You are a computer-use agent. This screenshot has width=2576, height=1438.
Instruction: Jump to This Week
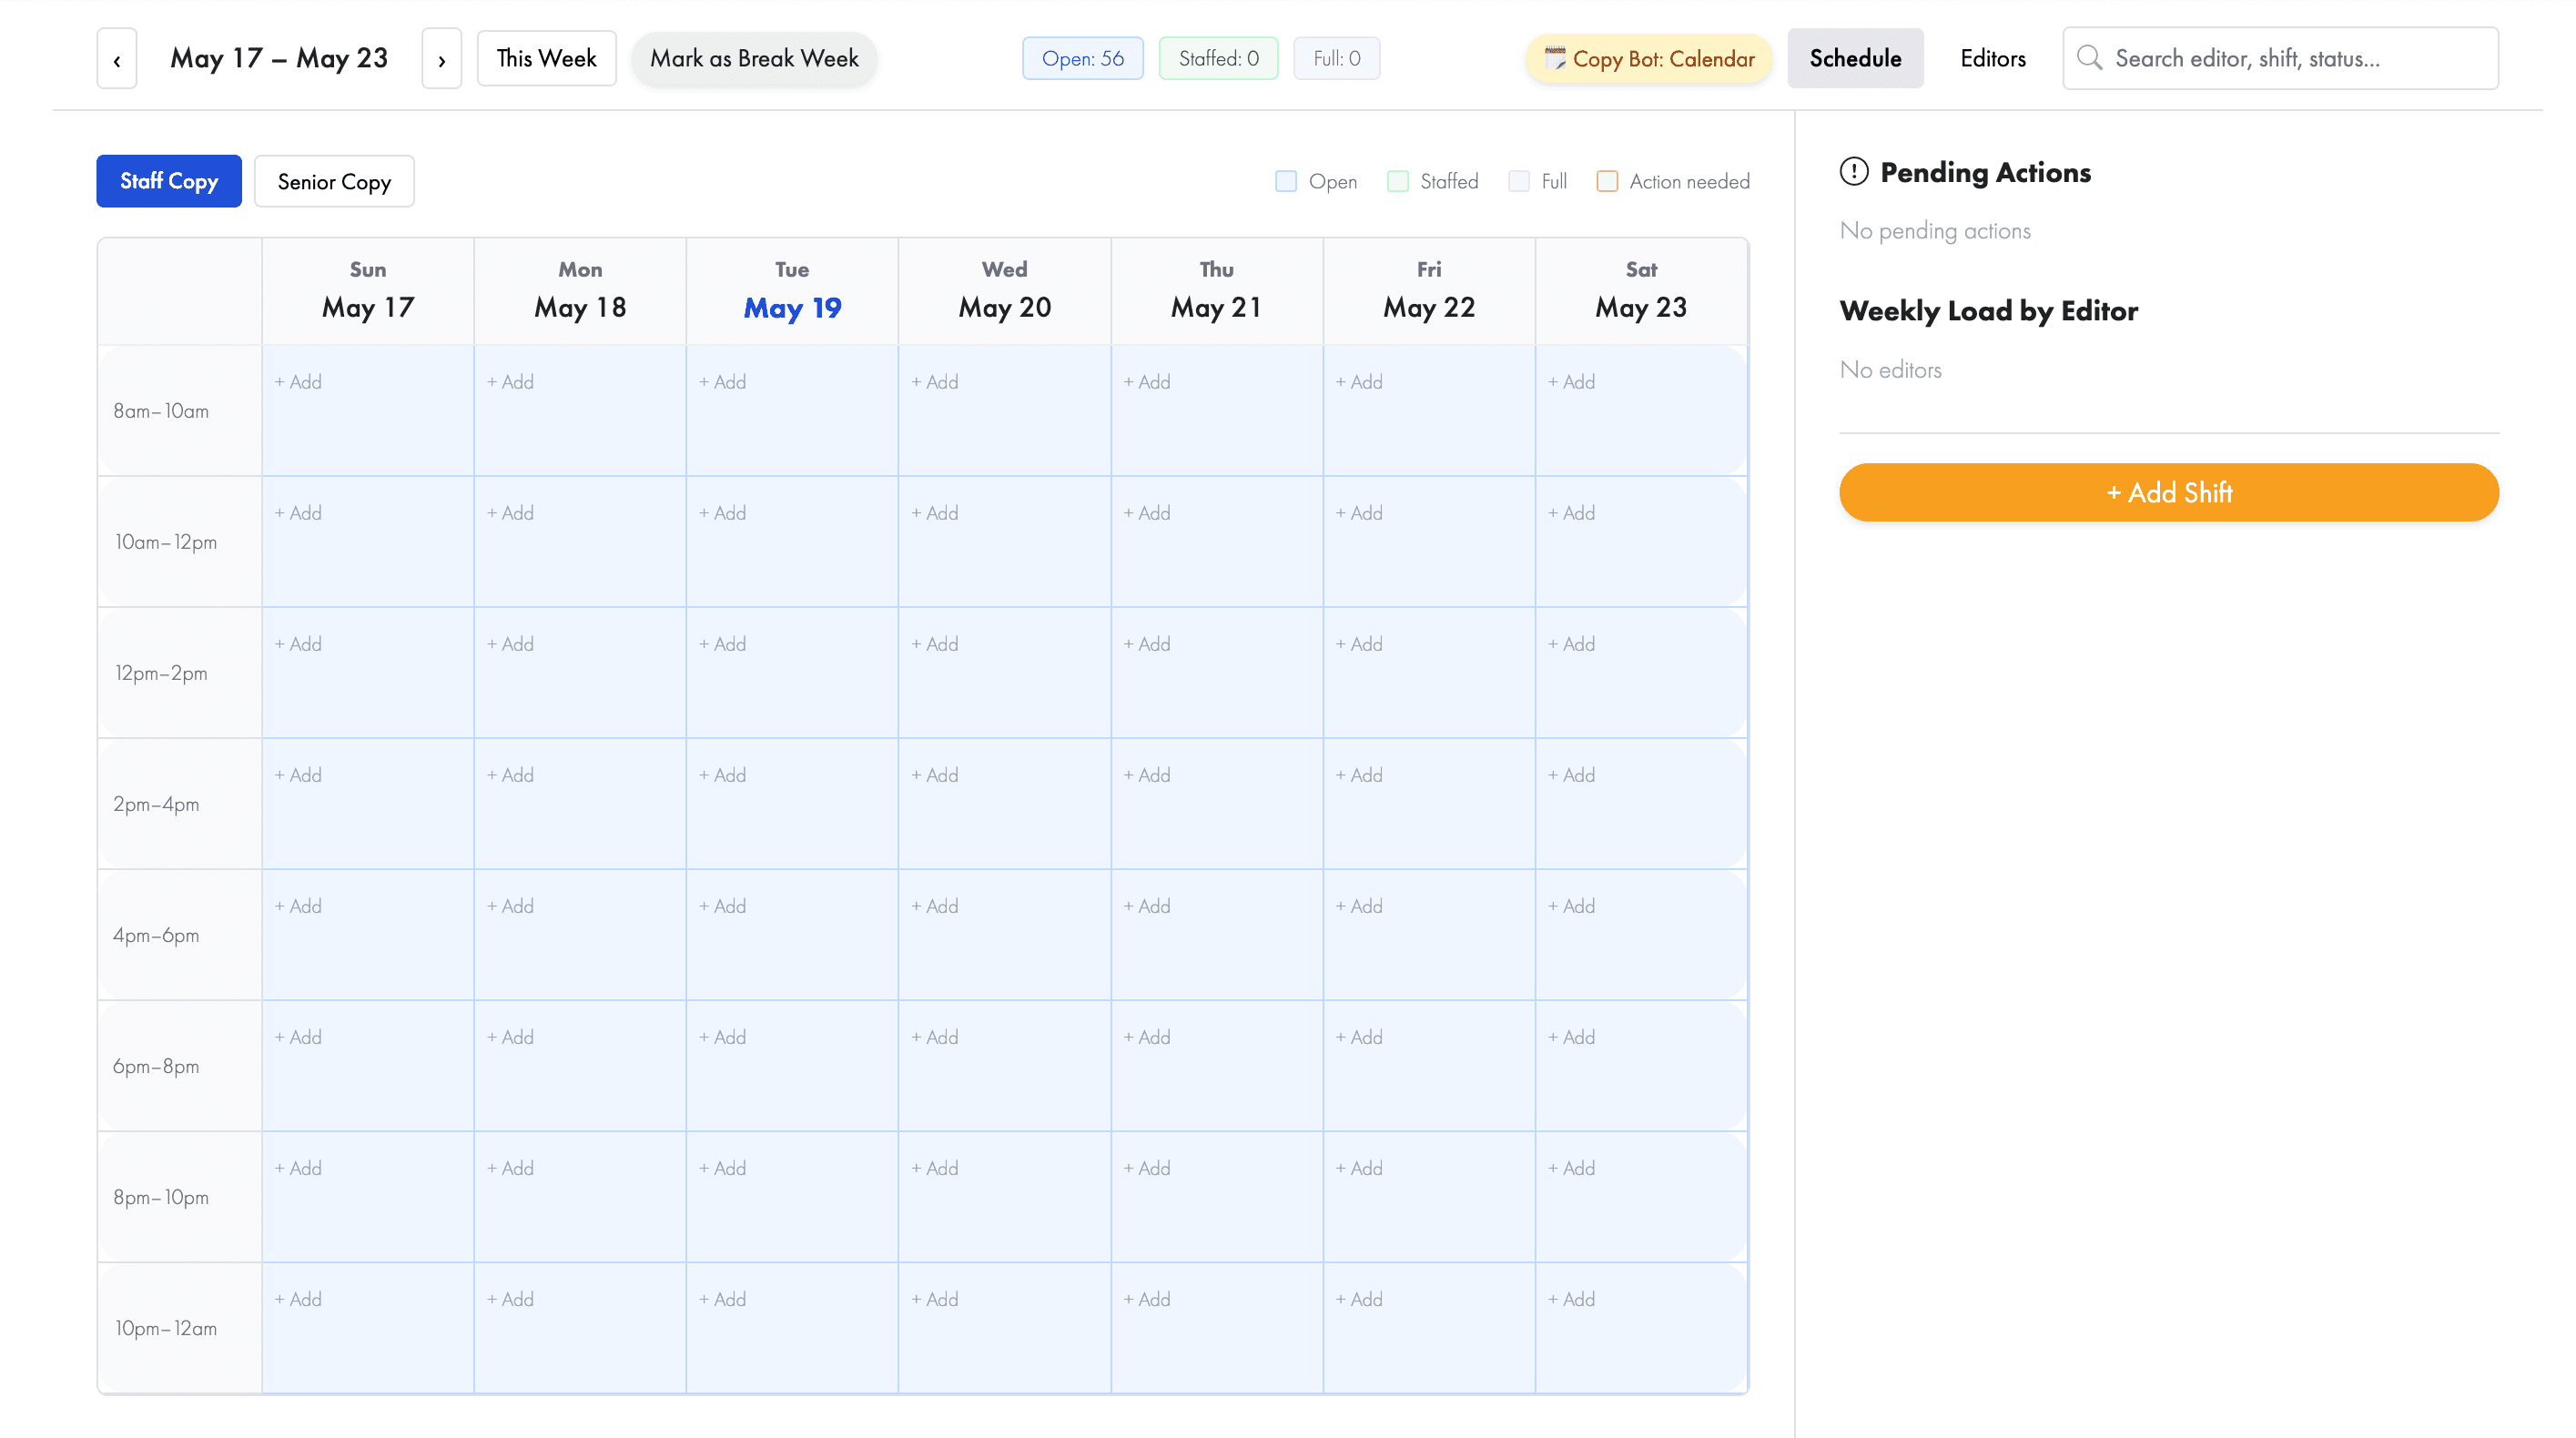[546, 59]
